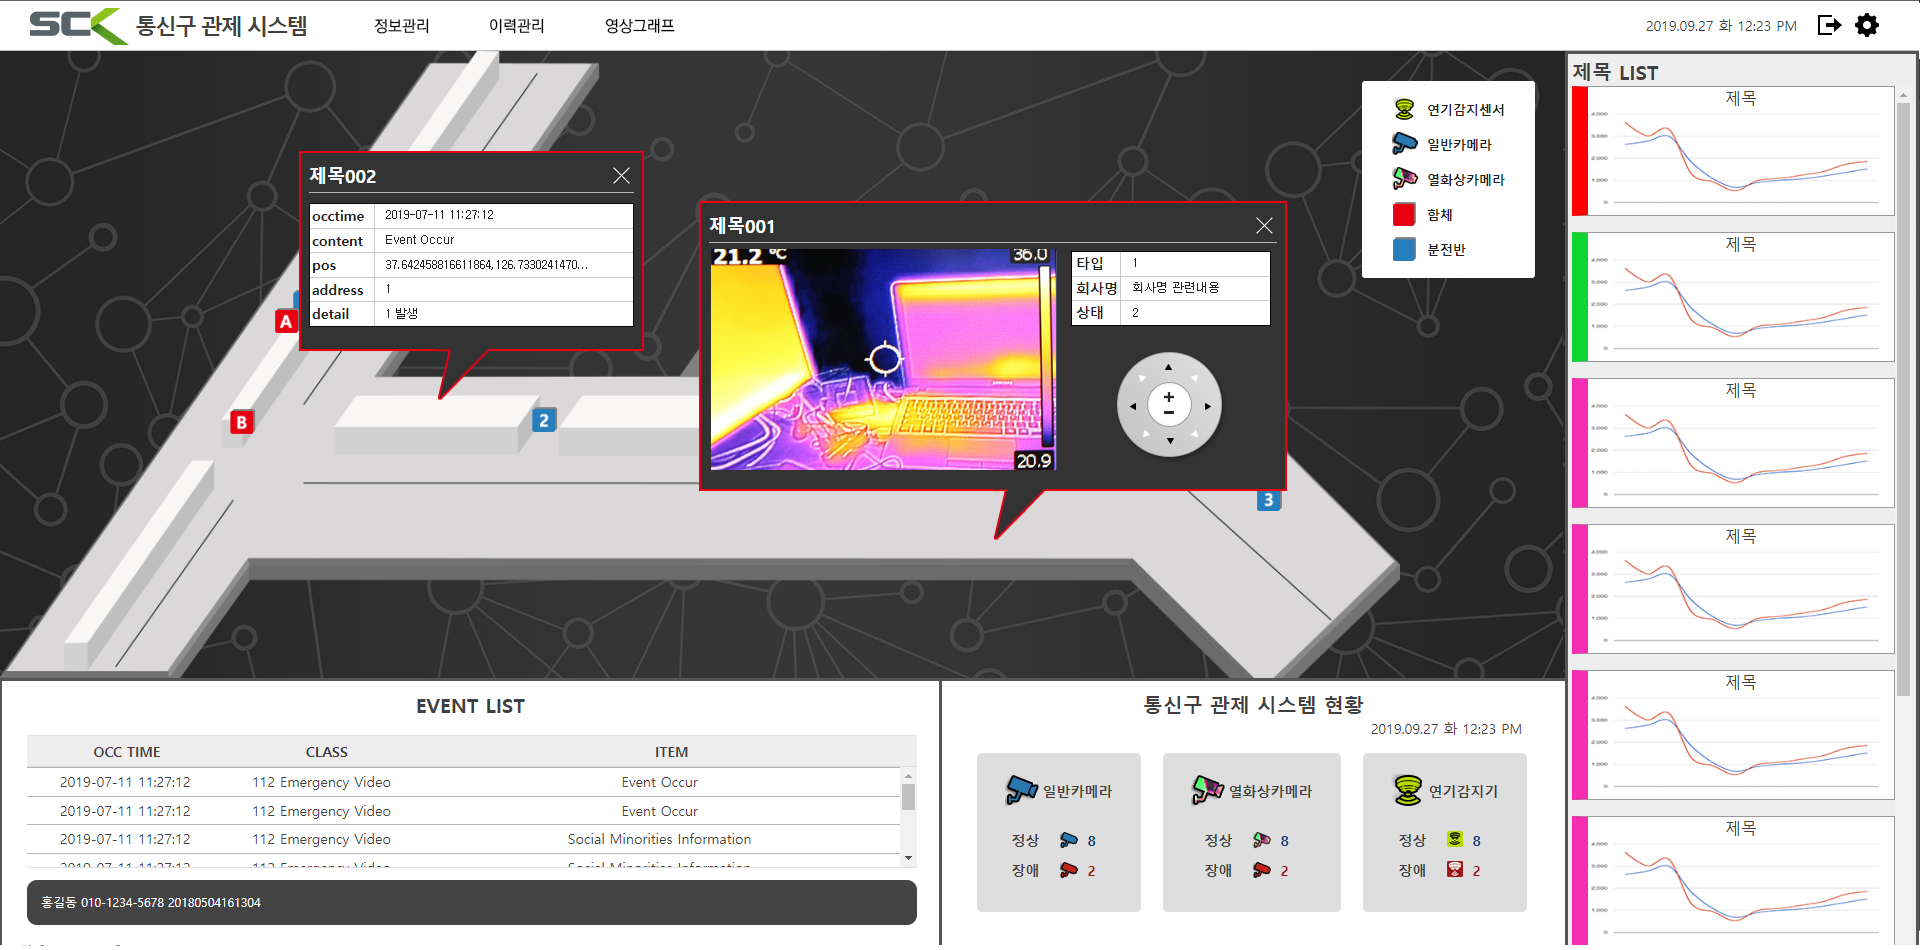Image resolution: width=1920 pixels, height=950 pixels.
Task: Open the 정보관리 menu
Action: click(x=401, y=26)
